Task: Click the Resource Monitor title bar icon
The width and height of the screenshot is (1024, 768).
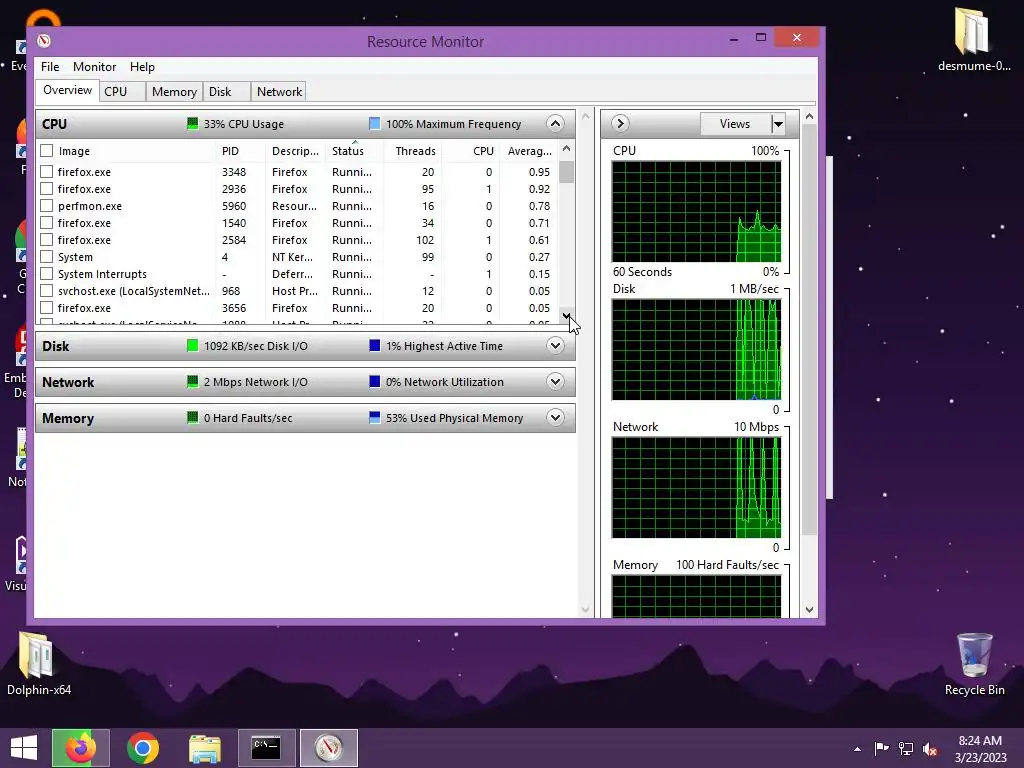Action: click(44, 41)
